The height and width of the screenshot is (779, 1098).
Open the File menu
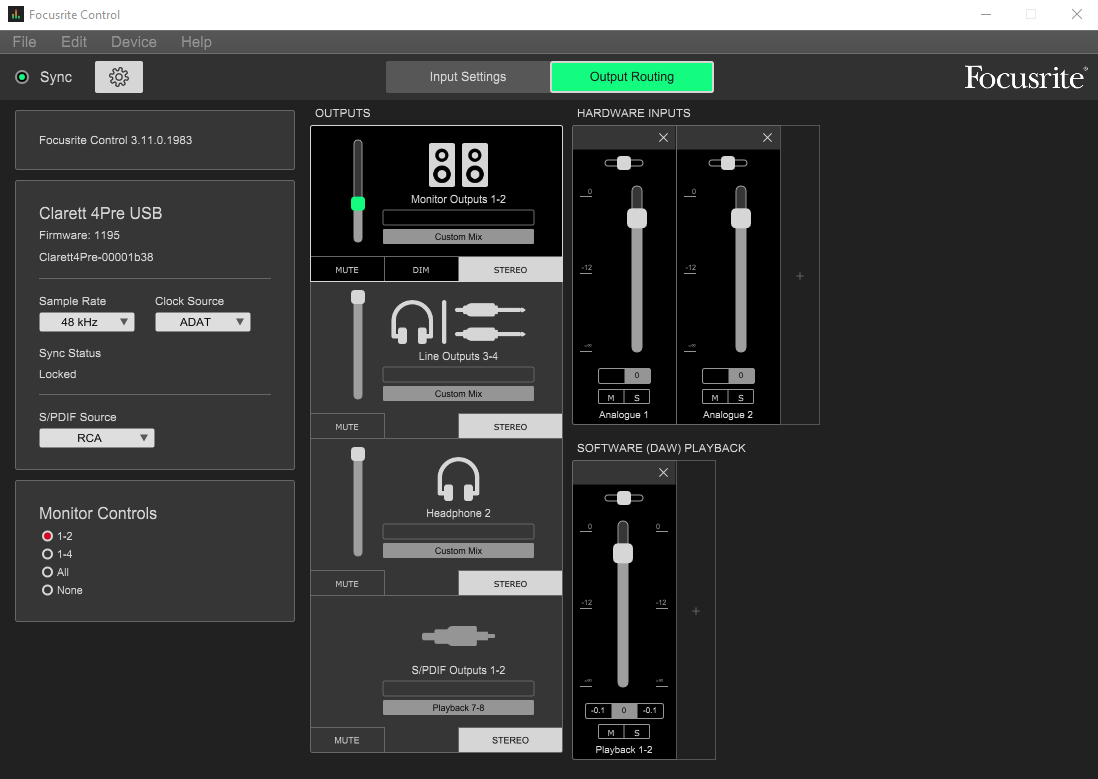[25, 42]
